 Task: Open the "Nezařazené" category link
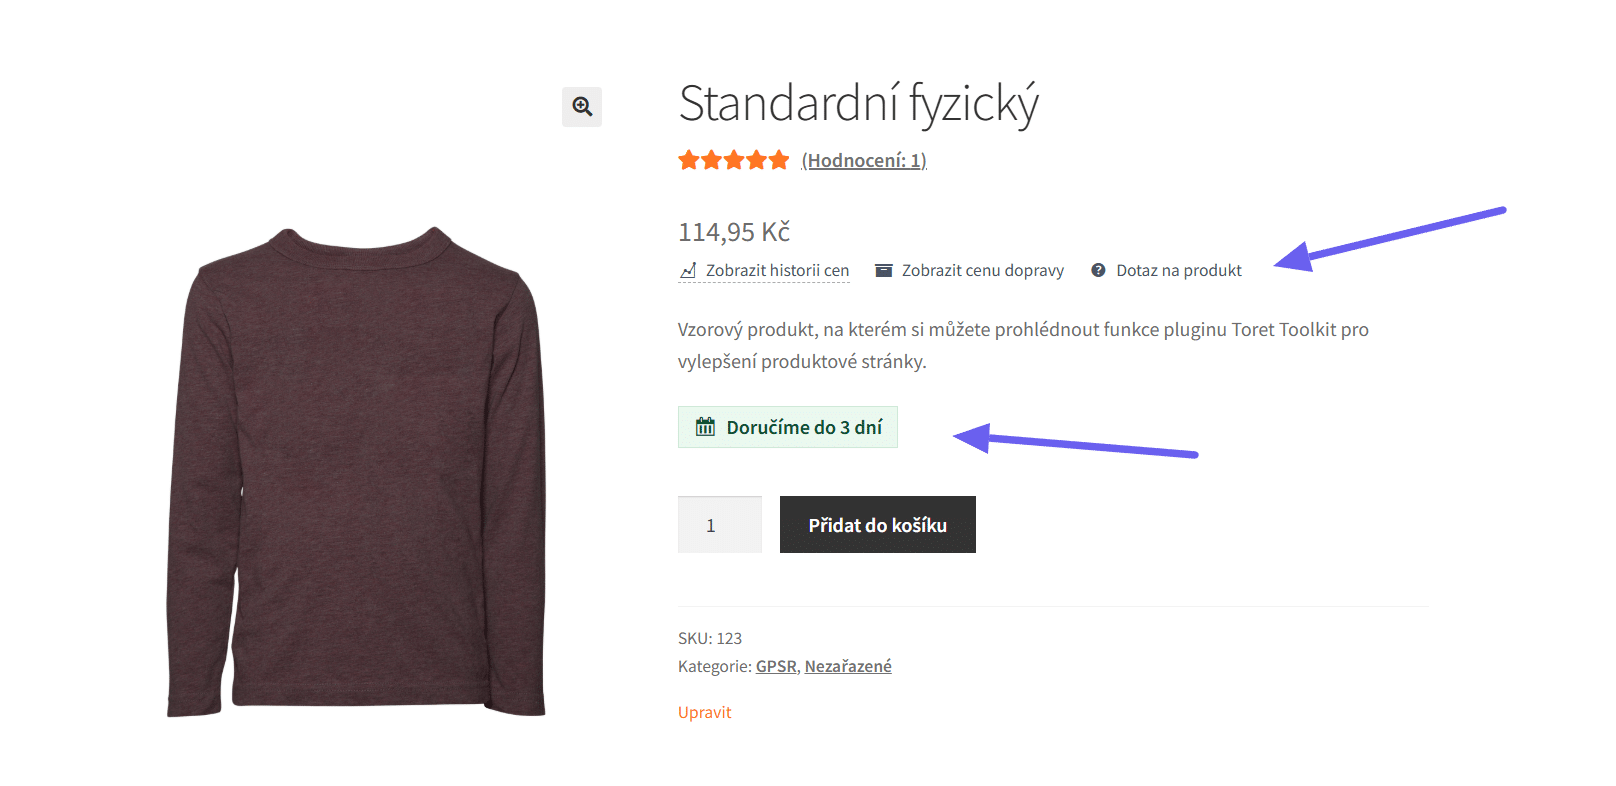[848, 666]
